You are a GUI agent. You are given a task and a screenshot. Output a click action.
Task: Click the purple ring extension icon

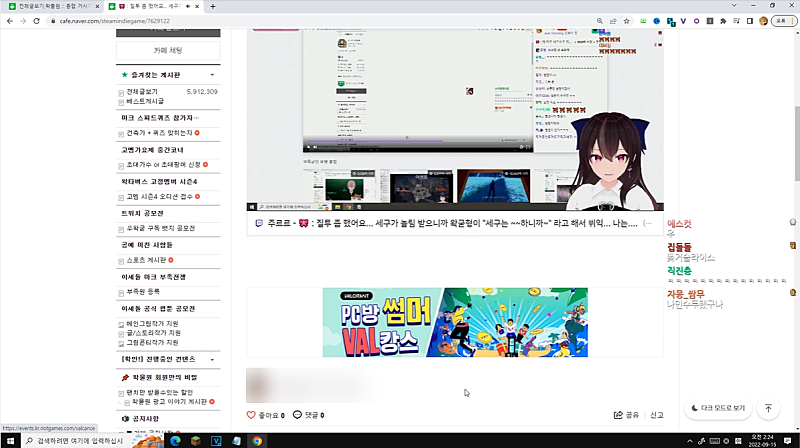[x=696, y=21]
